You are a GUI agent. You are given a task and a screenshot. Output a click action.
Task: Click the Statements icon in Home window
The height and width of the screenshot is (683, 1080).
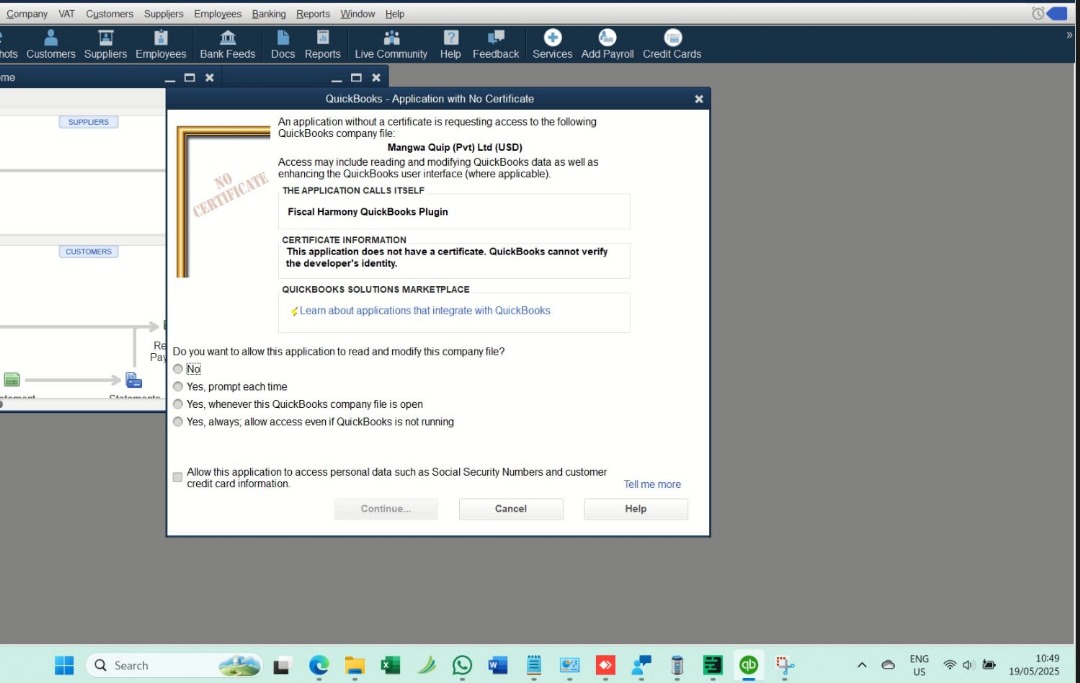(134, 380)
